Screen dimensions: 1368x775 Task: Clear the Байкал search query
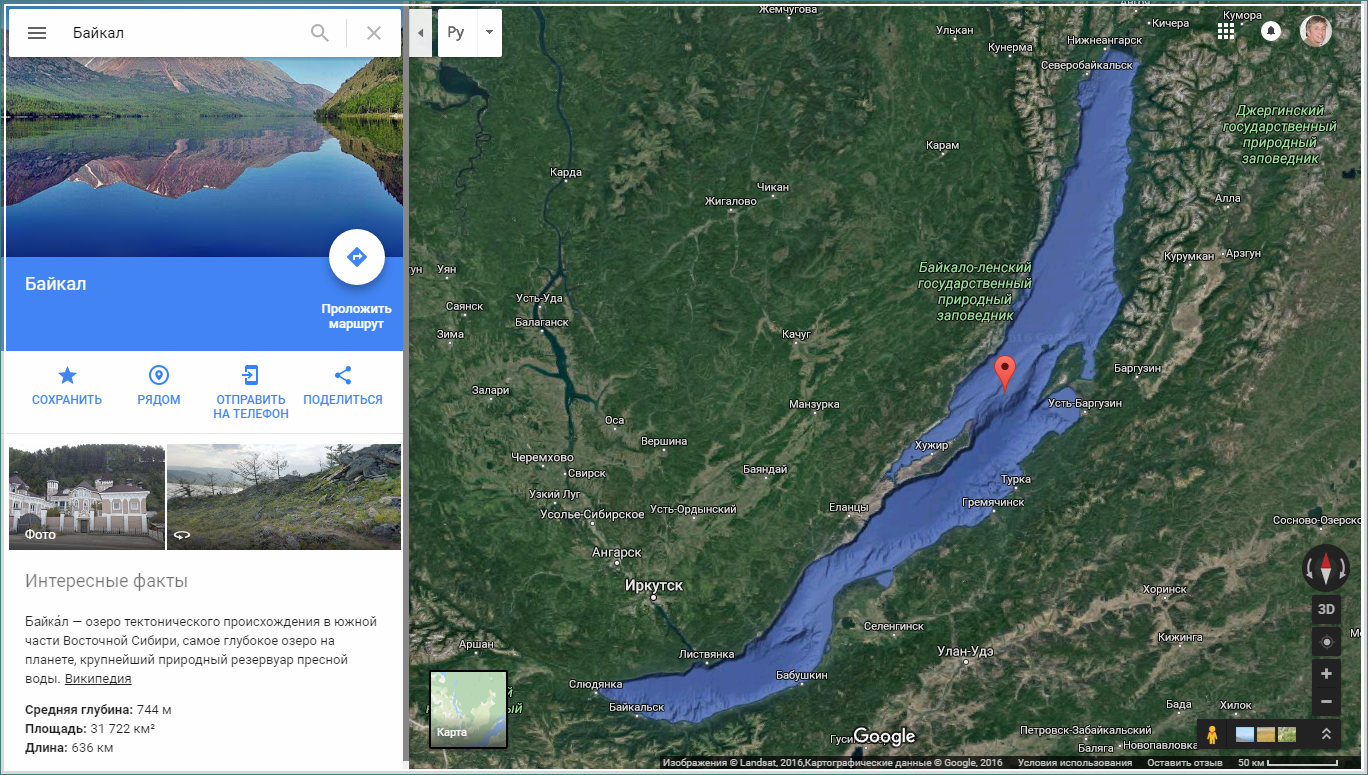(374, 33)
